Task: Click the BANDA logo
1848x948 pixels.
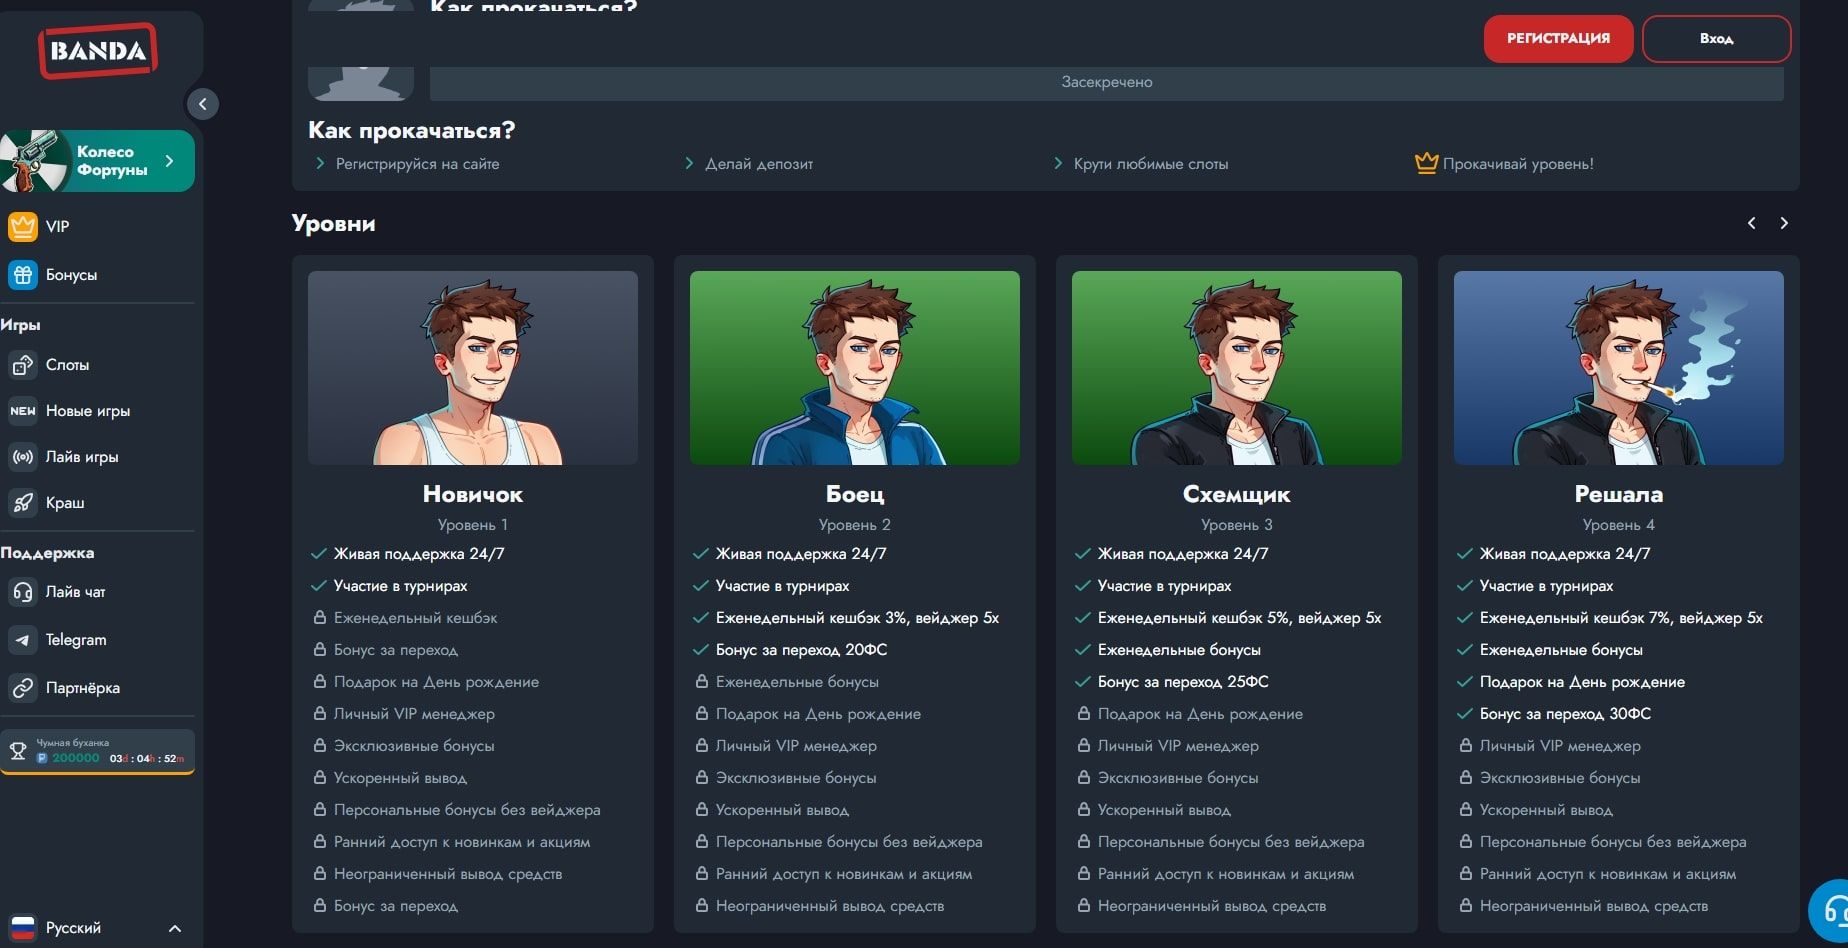Action: point(98,51)
